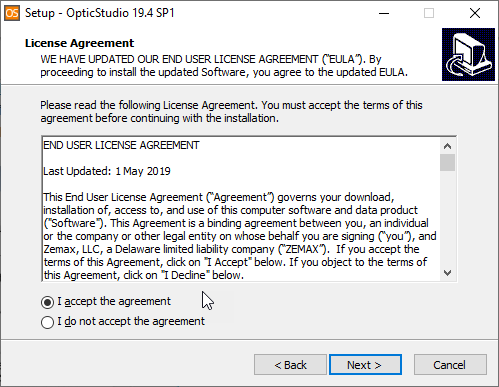
Task: Continue the installation with Next
Action: [365, 365]
